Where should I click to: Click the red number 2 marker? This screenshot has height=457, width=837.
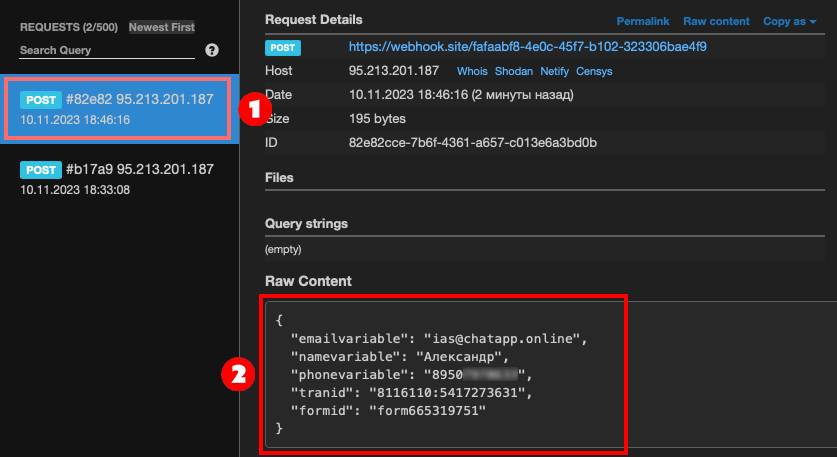(237, 375)
